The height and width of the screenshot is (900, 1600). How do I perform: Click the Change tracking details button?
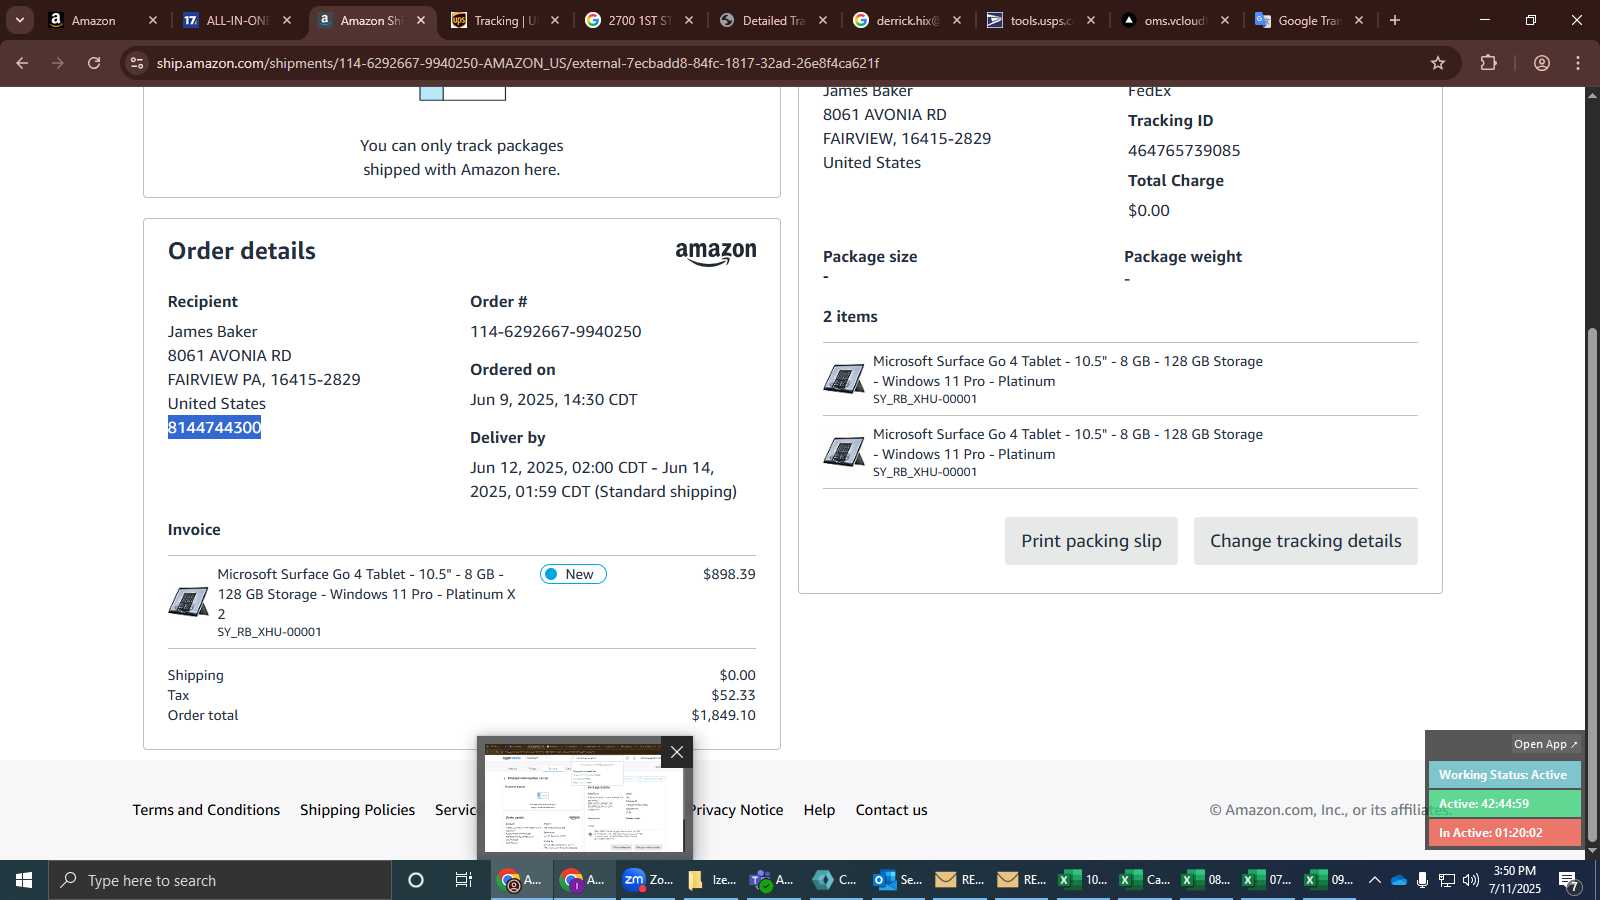tap(1305, 541)
